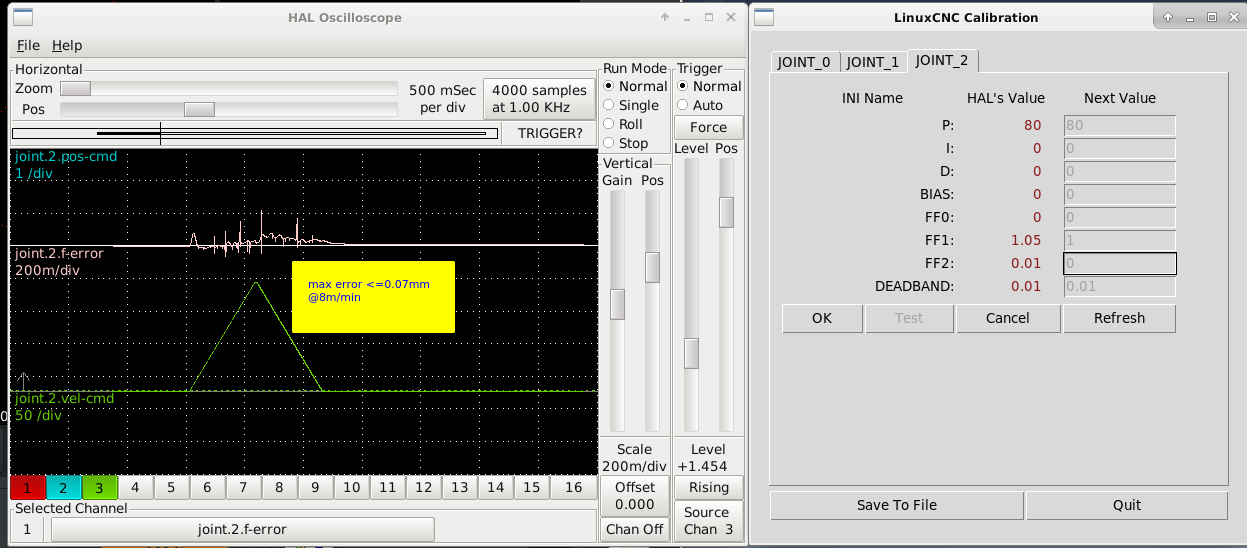This screenshot has height=548, width=1247.
Task: Click the joint.2.vel-cmd trace label
Action: [64, 398]
